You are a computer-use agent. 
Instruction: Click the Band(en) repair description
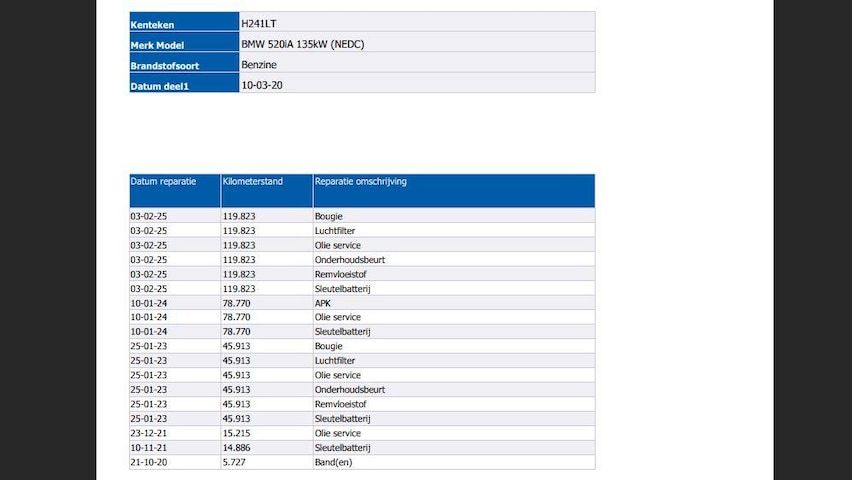pos(333,463)
